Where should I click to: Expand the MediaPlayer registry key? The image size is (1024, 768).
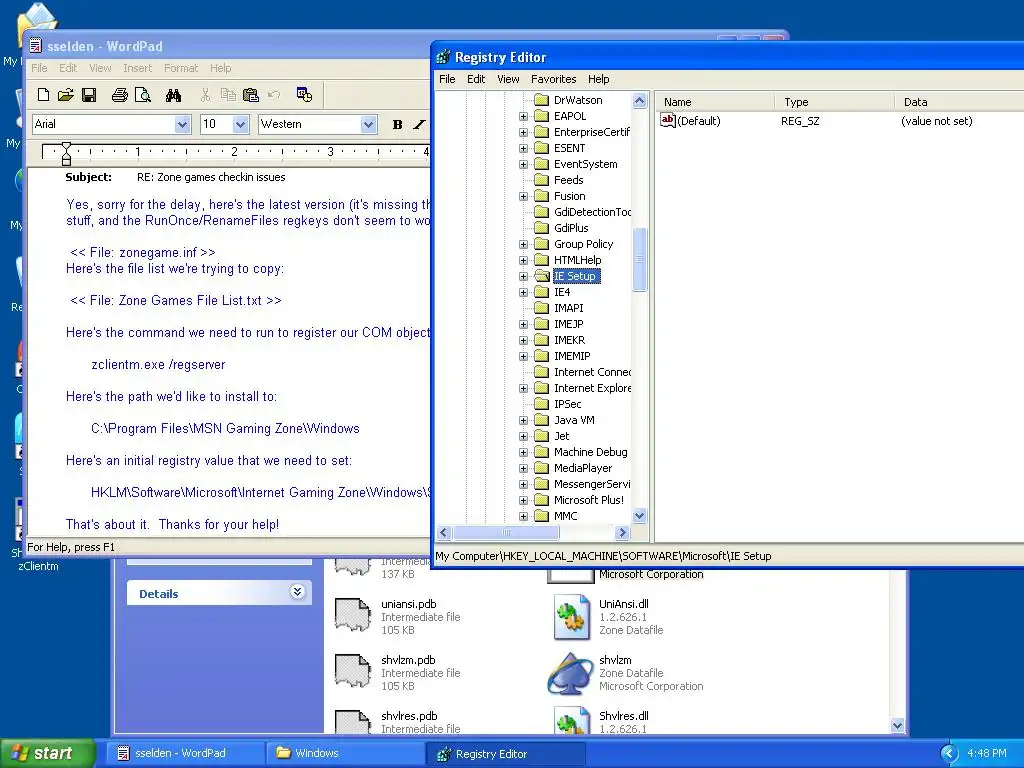click(x=523, y=468)
